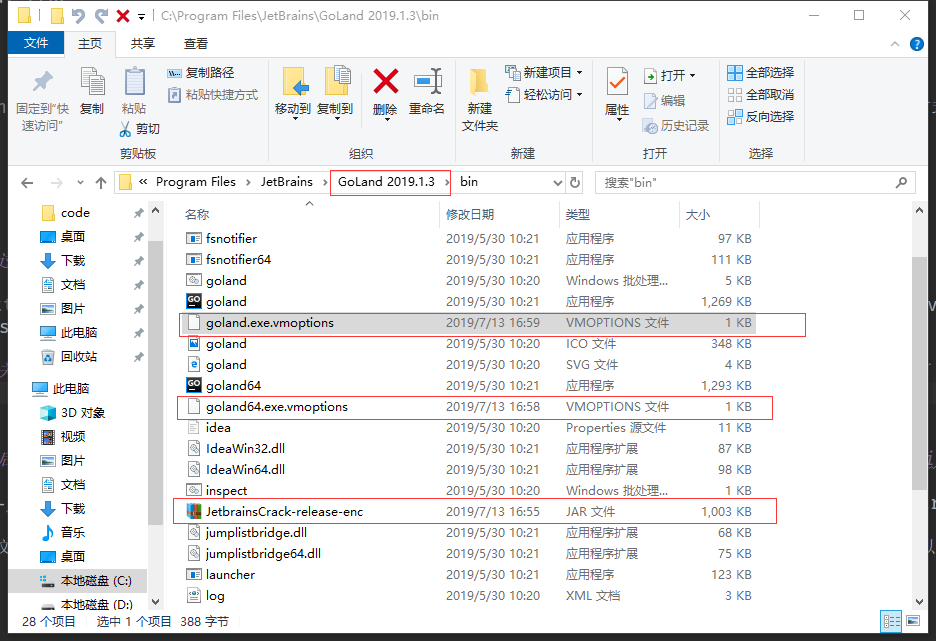Viewport: 936px width, 641px height.
Task: Click Paste shortcut option
Action: [213, 95]
